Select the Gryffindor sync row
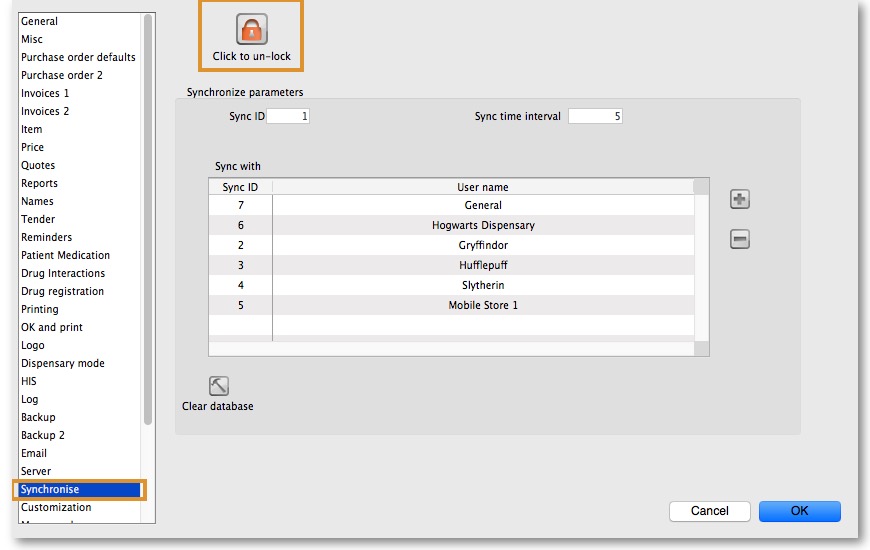 [x=483, y=245]
